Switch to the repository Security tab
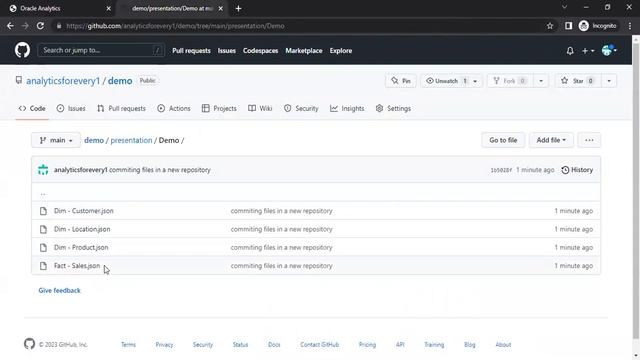This screenshot has width=640, height=360. click(x=301, y=109)
